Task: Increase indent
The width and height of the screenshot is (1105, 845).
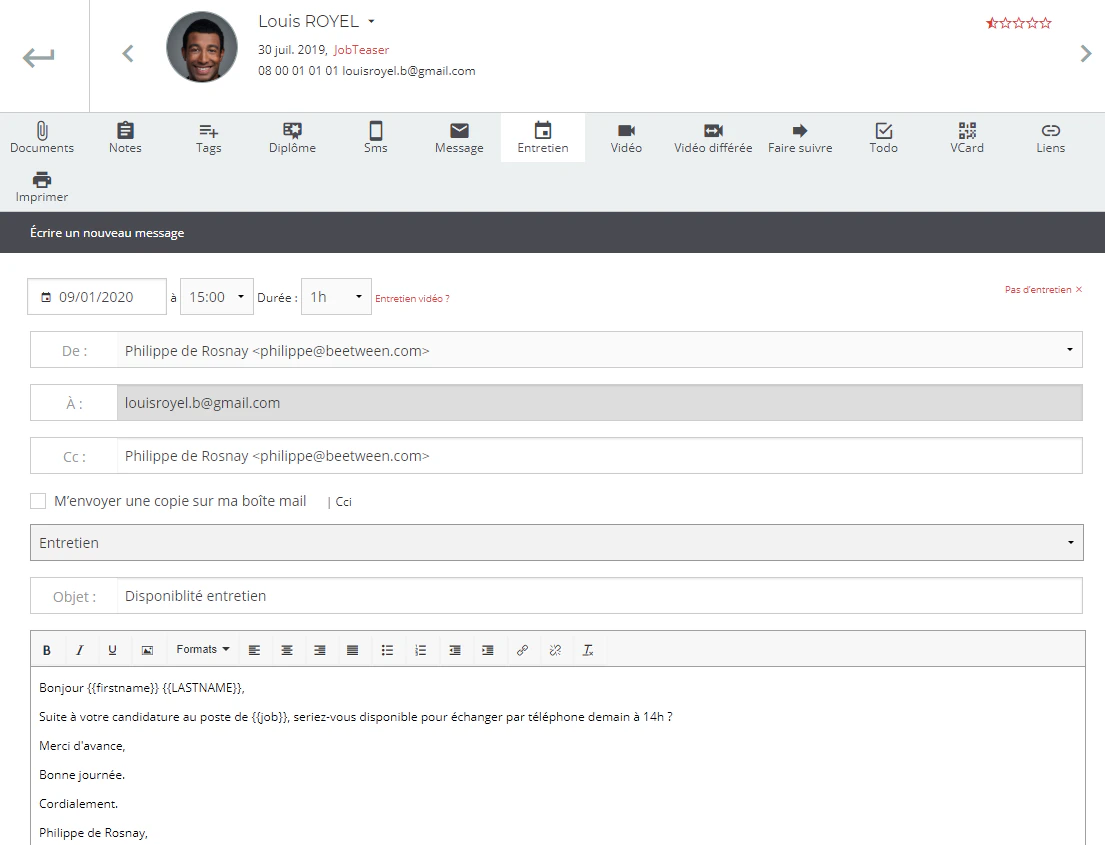Action: tap(488, 650)
